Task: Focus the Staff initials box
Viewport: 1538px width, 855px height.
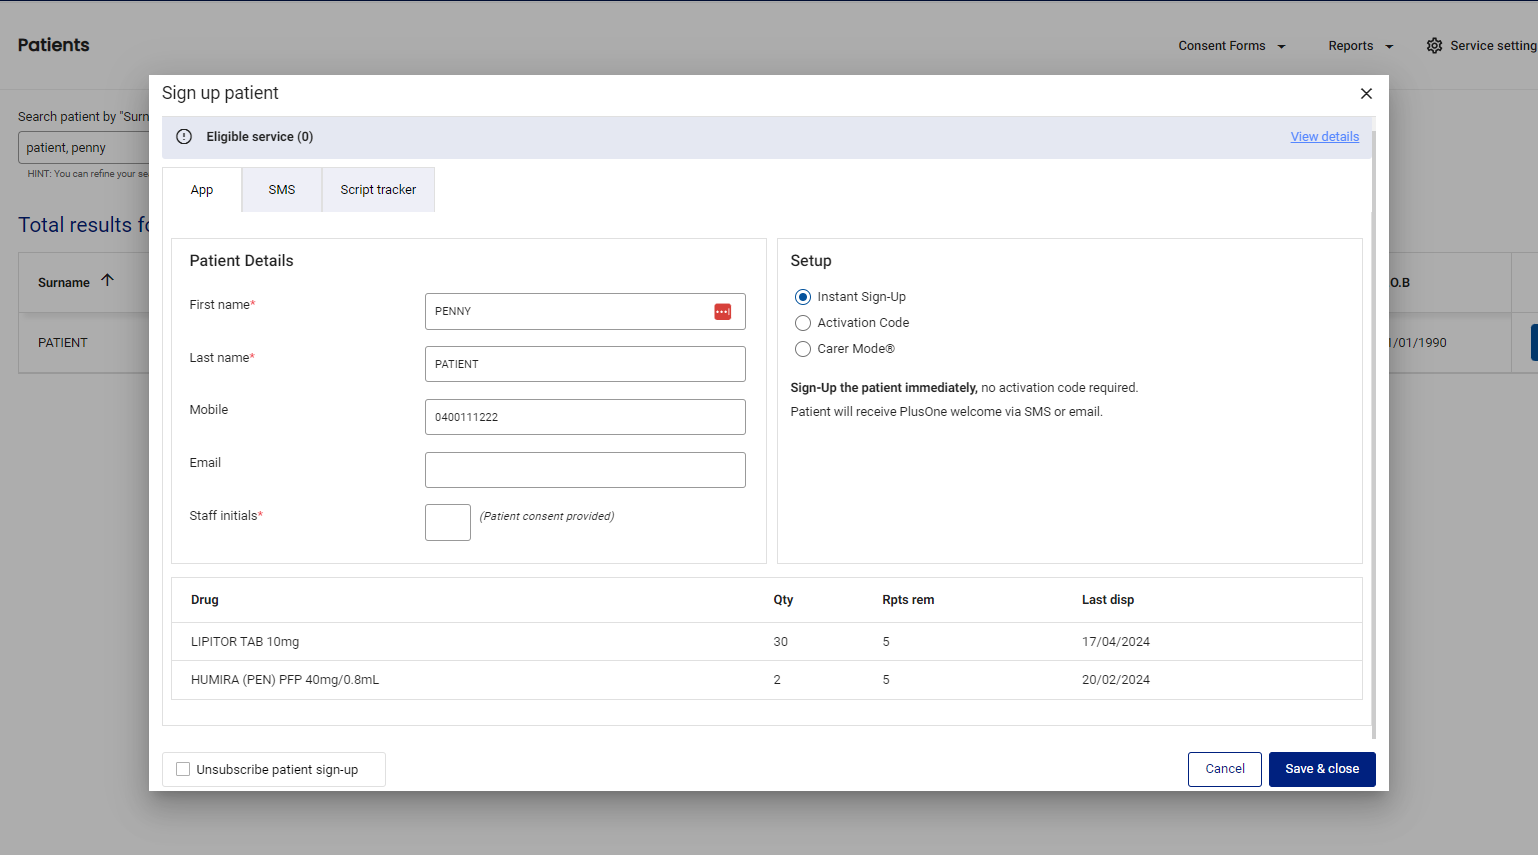Action: [x=448, y=522]
